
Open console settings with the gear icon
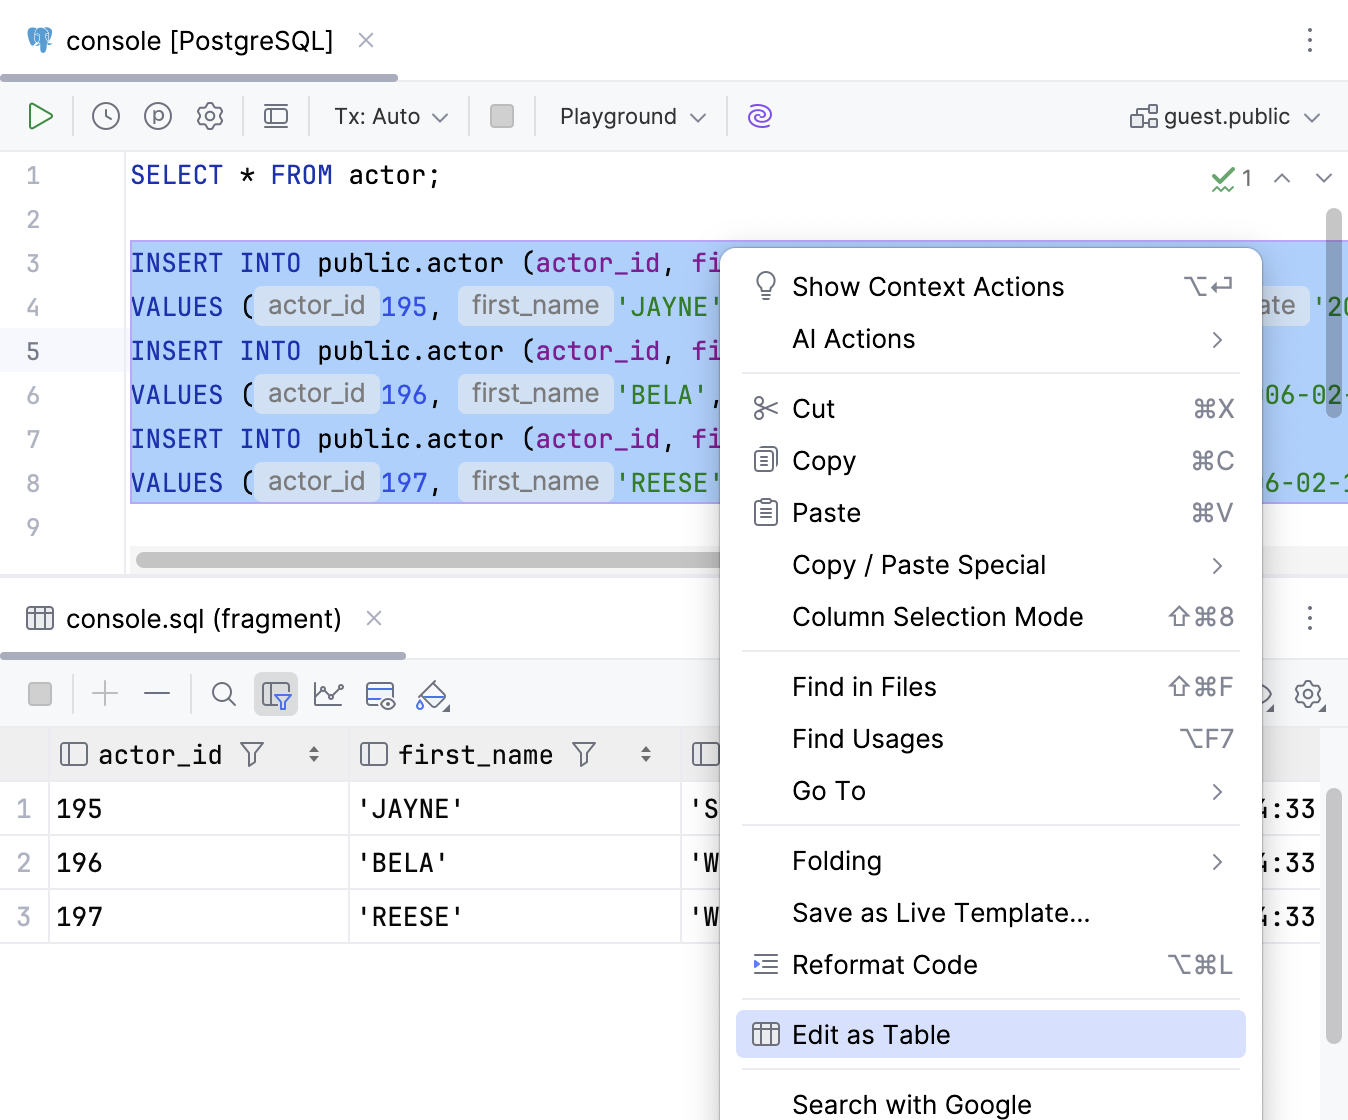pyautogui.click(x=210, y=116)
